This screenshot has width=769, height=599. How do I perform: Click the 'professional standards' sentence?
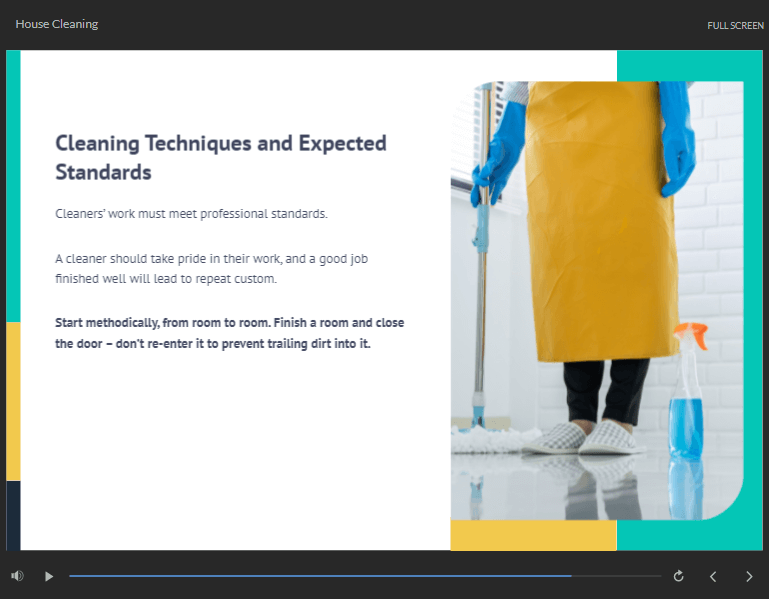(x=191, y=214)
